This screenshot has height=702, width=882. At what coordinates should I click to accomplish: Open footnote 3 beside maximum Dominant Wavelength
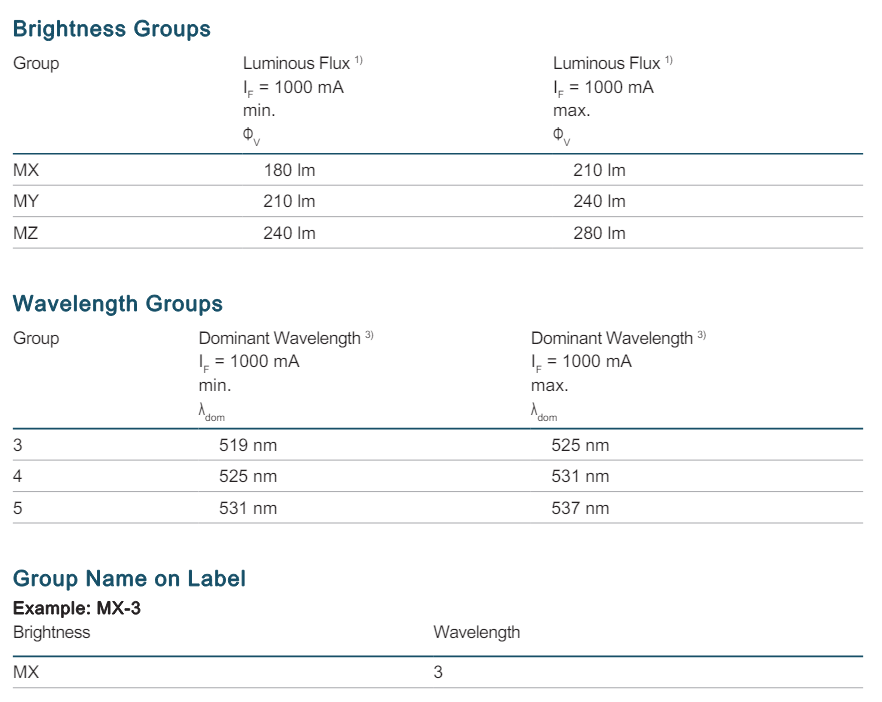point(701,335)
